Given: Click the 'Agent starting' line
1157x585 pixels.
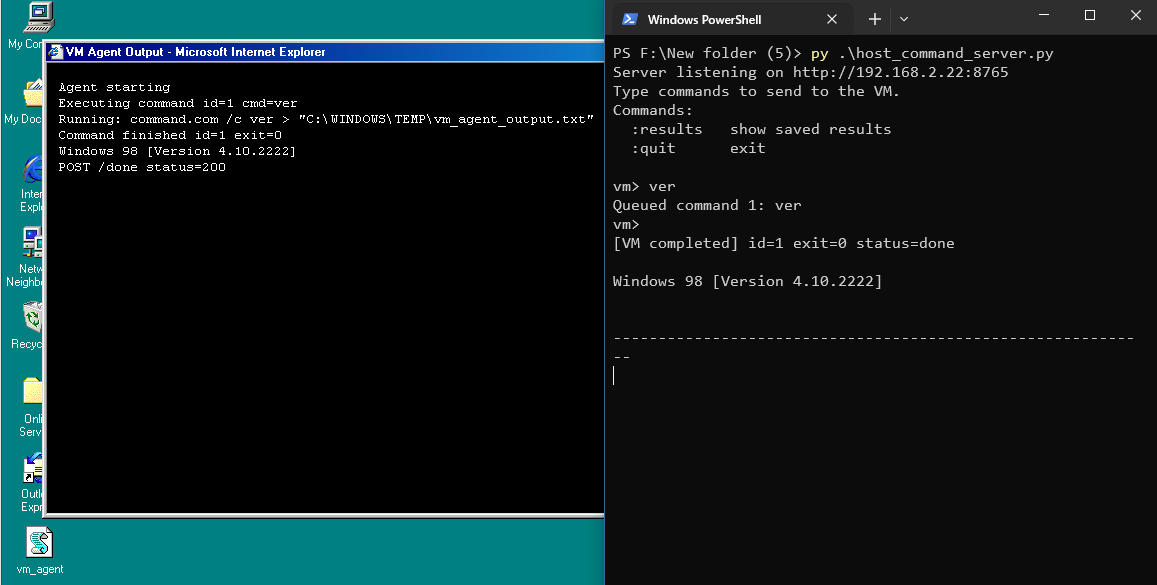Looking at the screenshot, I should pos(114,87).
